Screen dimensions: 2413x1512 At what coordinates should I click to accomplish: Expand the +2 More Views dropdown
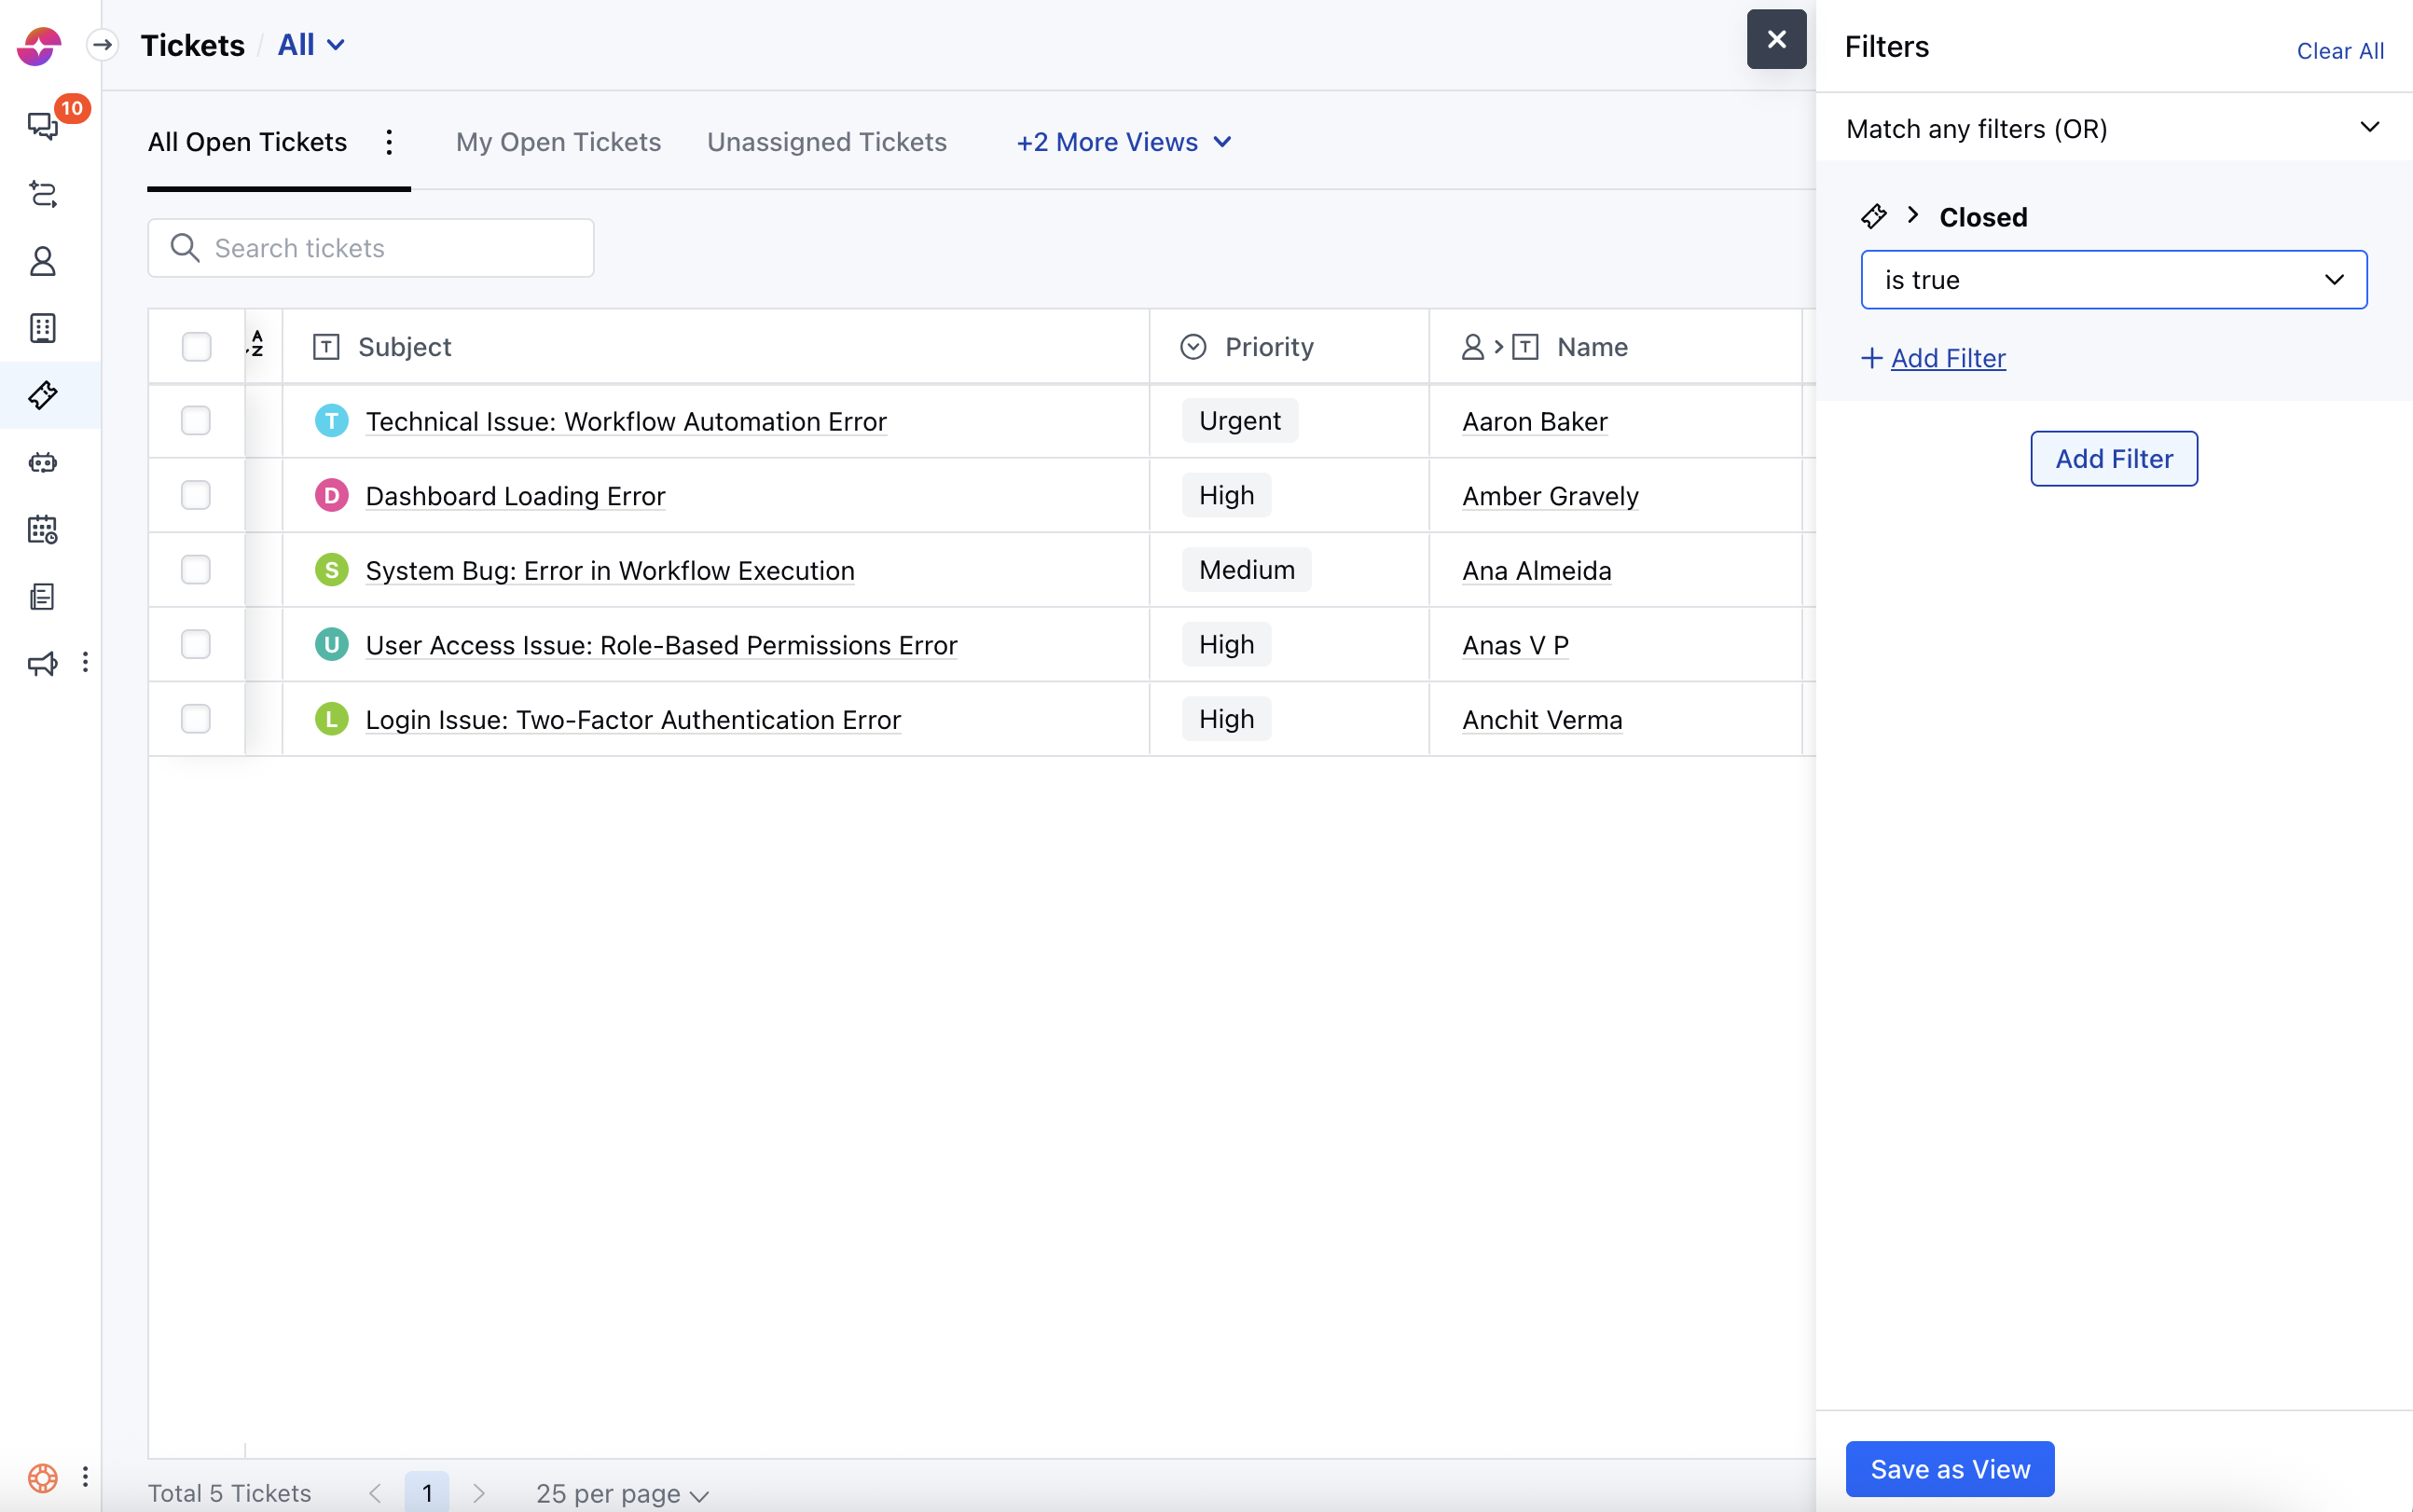pos(1123,142)
